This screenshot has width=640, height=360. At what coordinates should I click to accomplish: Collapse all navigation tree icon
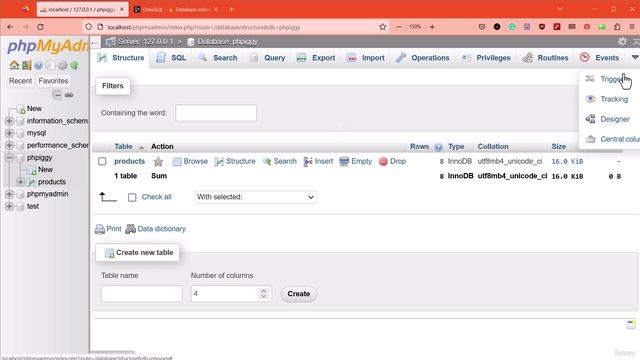pyautogui.click(x=58, y=95)
